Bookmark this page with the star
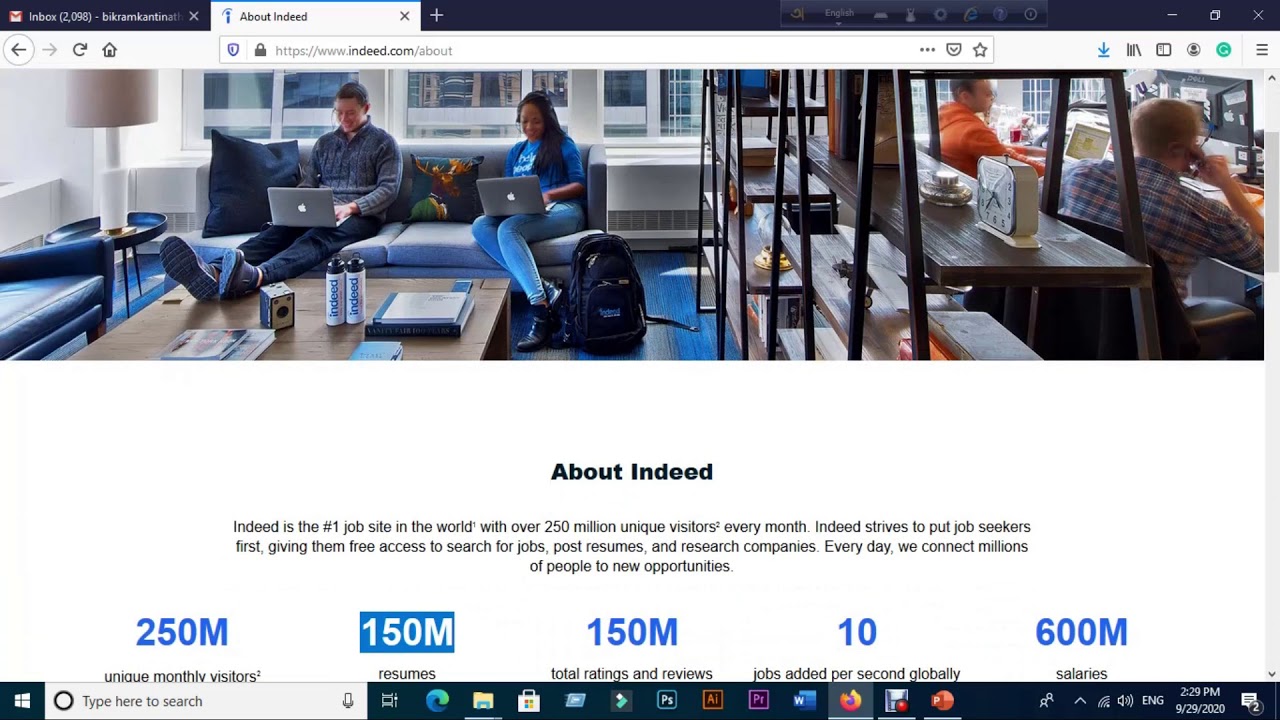The image size is (1280, 720). (x=980, y=50)
